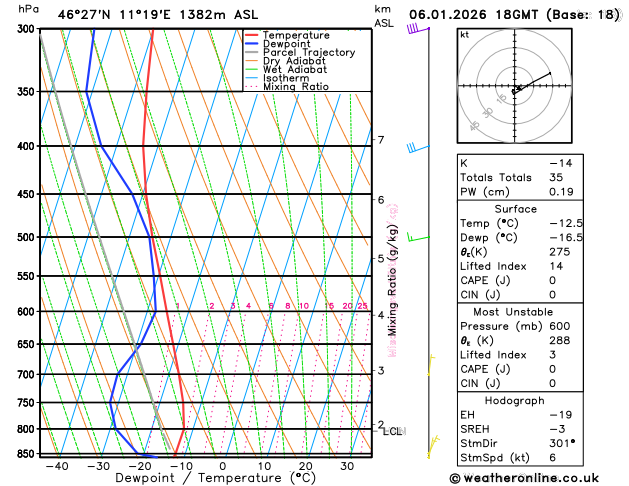
Task: Click the Mixing Ratio legend entry
Action: pos(287,87)
